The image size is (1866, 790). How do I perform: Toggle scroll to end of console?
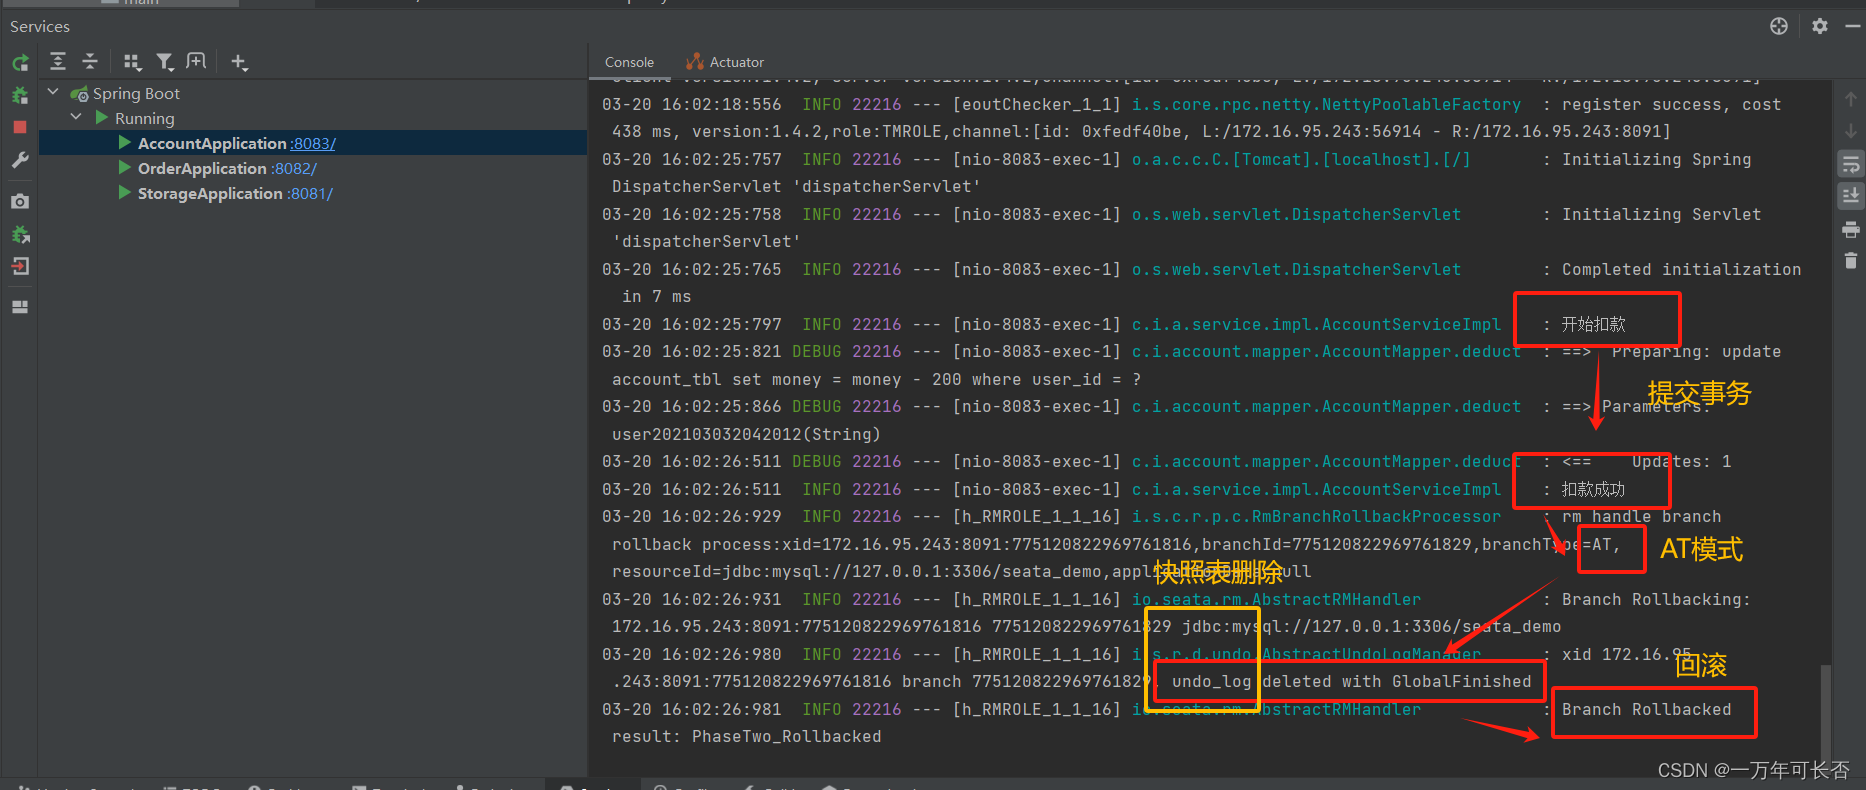[1851, 196]
